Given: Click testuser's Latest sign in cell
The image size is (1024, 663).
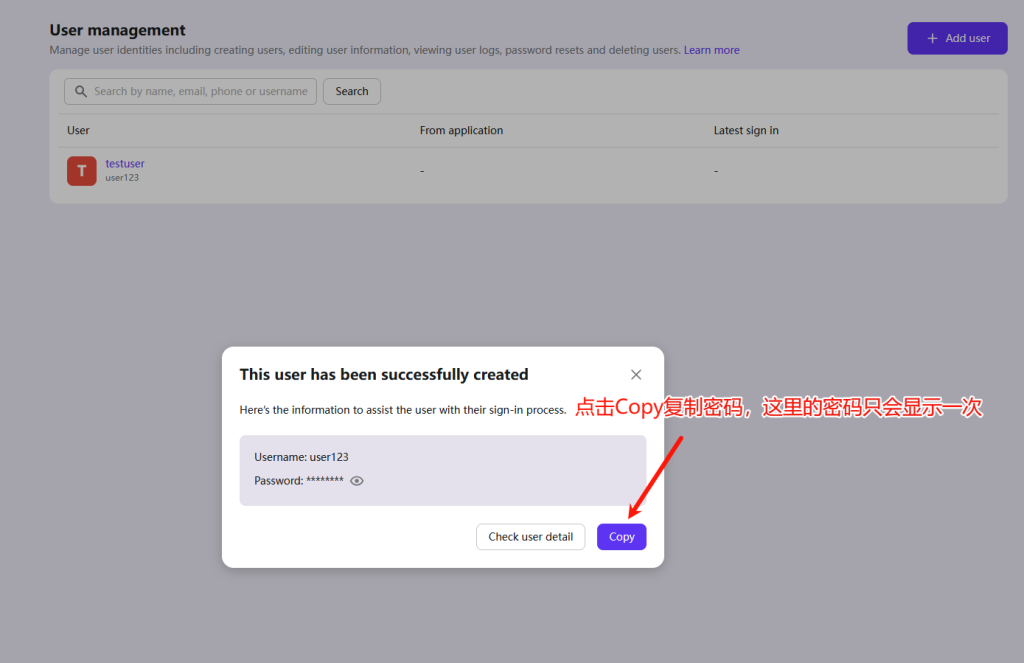Looking at the screenshot, I should (x=716, y=171).
